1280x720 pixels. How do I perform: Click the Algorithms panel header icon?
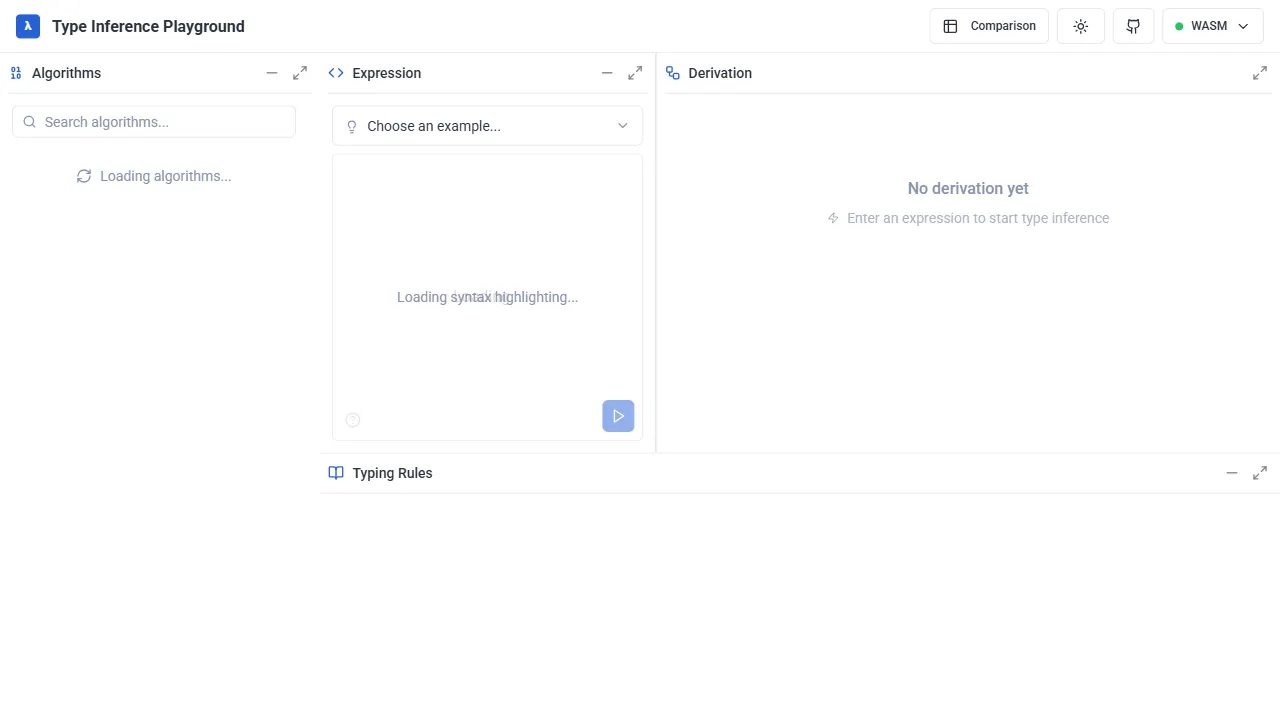16,73
